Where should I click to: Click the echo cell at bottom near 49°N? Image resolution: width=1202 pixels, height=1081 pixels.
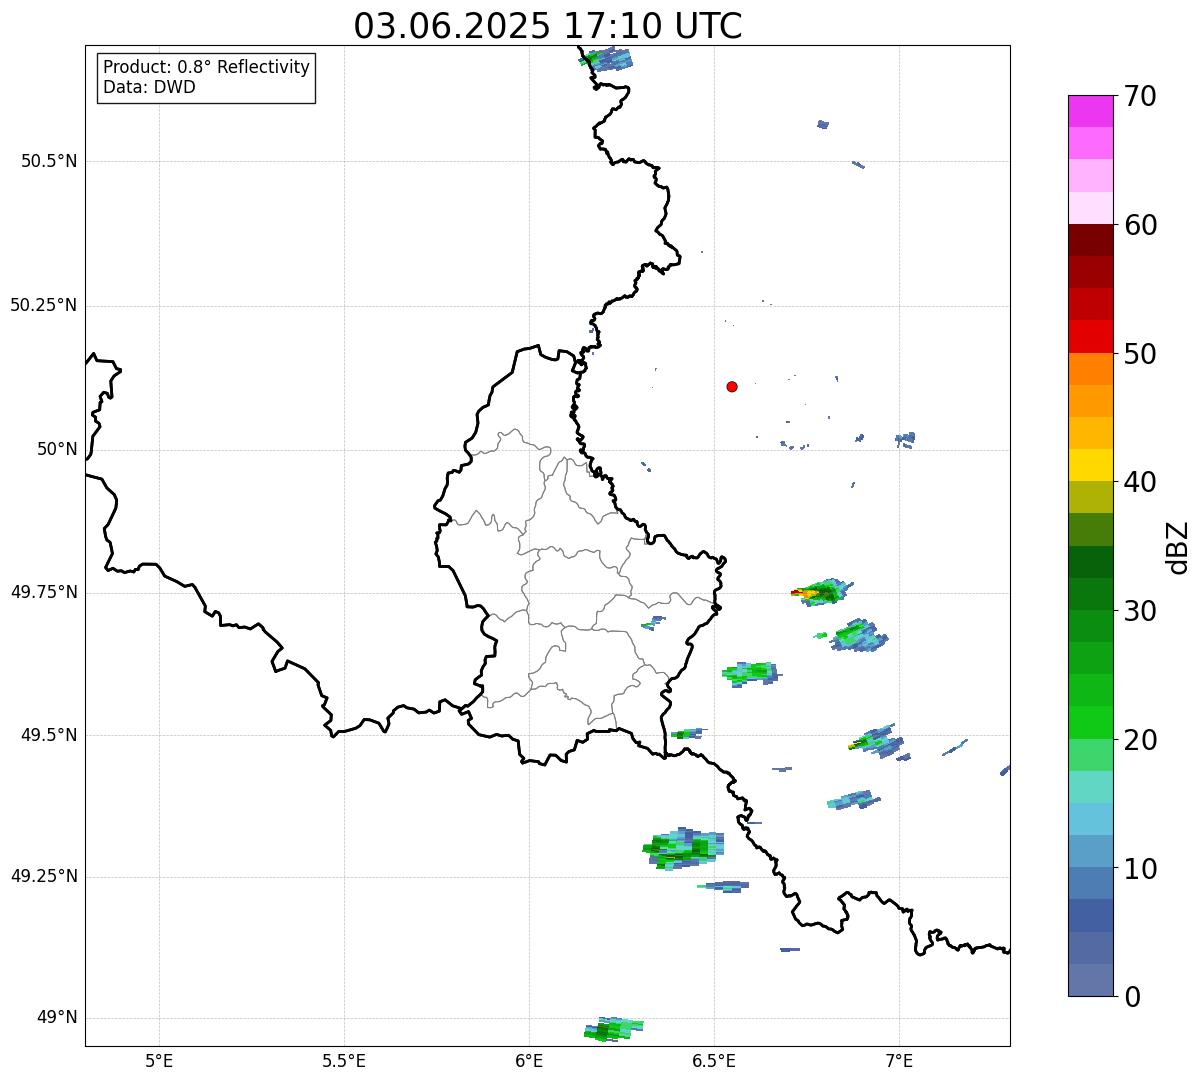613,1029
